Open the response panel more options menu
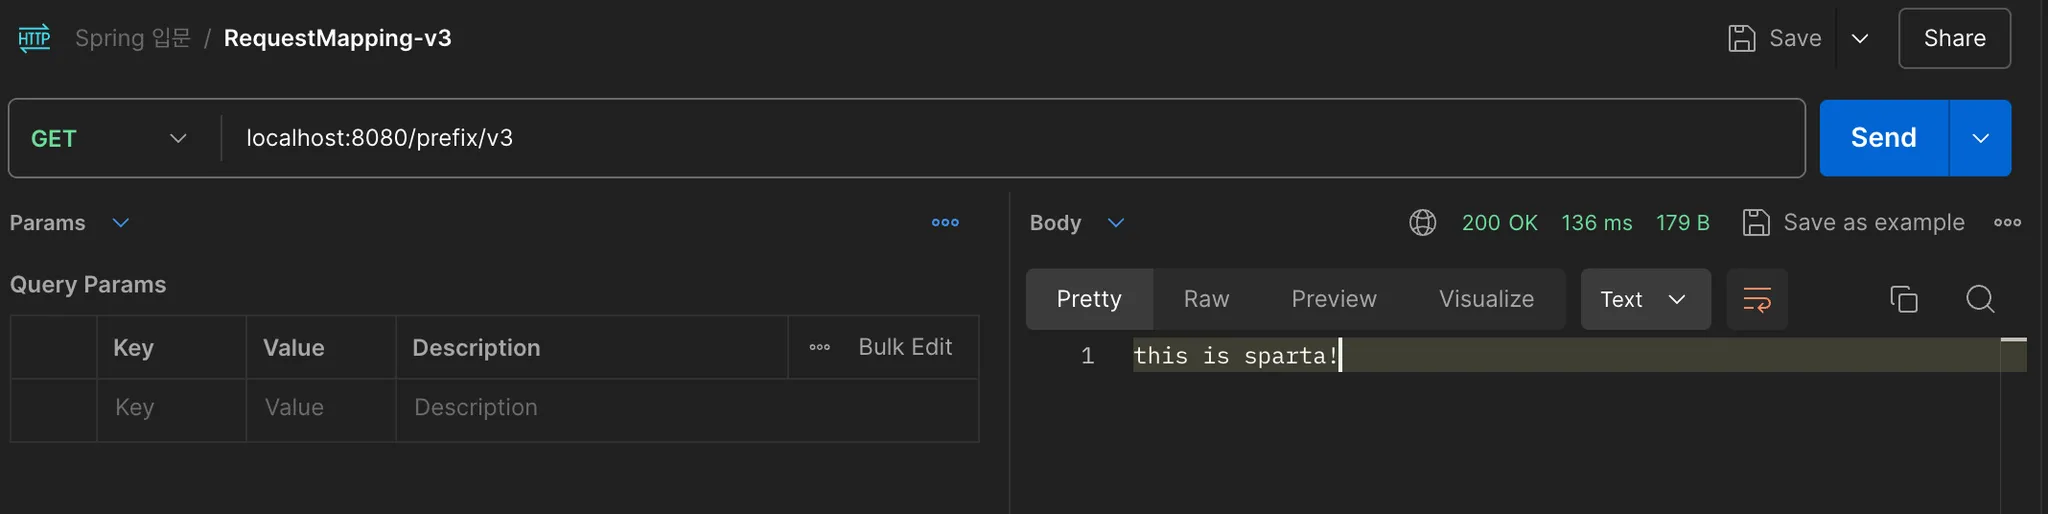Screen dimensions: 2048x514 click(x=2007, y=222)
